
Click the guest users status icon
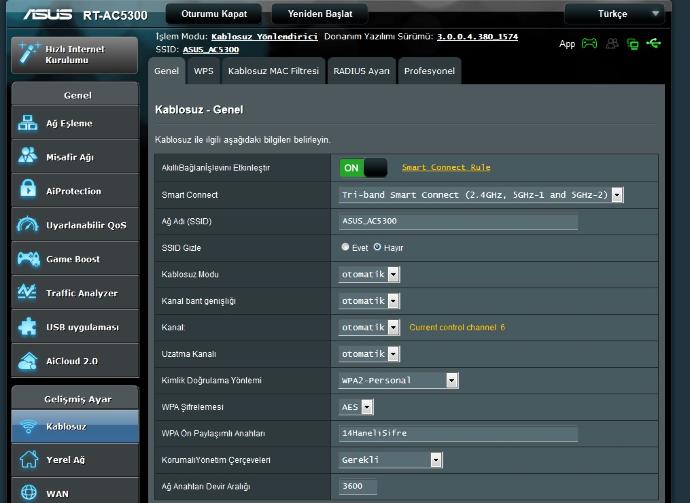(612, 43)
